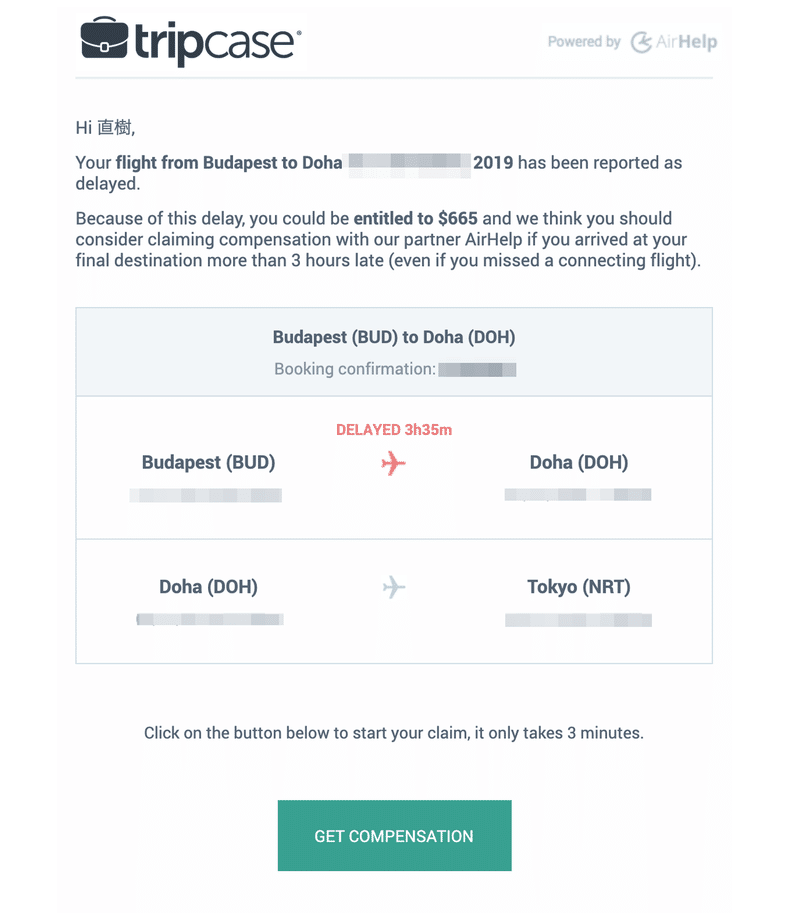Viewport: 800px width, 913px height.
Task: Click the 'flight from Budapest to Doha' bold text
Action: pos(229,163)
